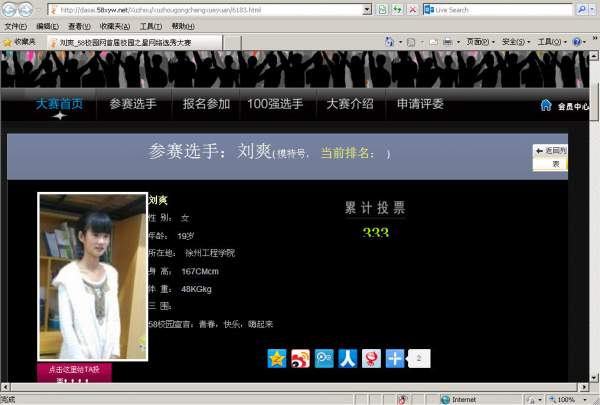The height and width of the screenshot is (405, 600).
Task: Open 报名参加 in the site nav
Action: click(206, 104)
